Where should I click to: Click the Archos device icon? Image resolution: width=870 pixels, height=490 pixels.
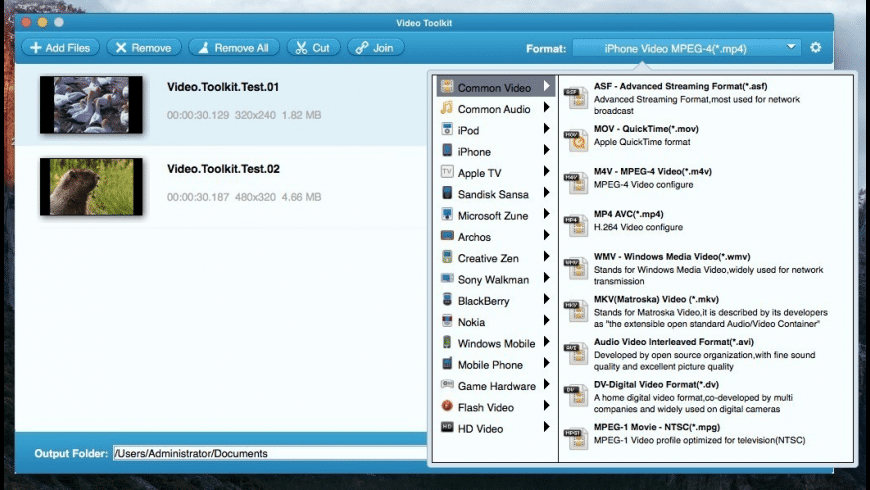coord(447,235)
